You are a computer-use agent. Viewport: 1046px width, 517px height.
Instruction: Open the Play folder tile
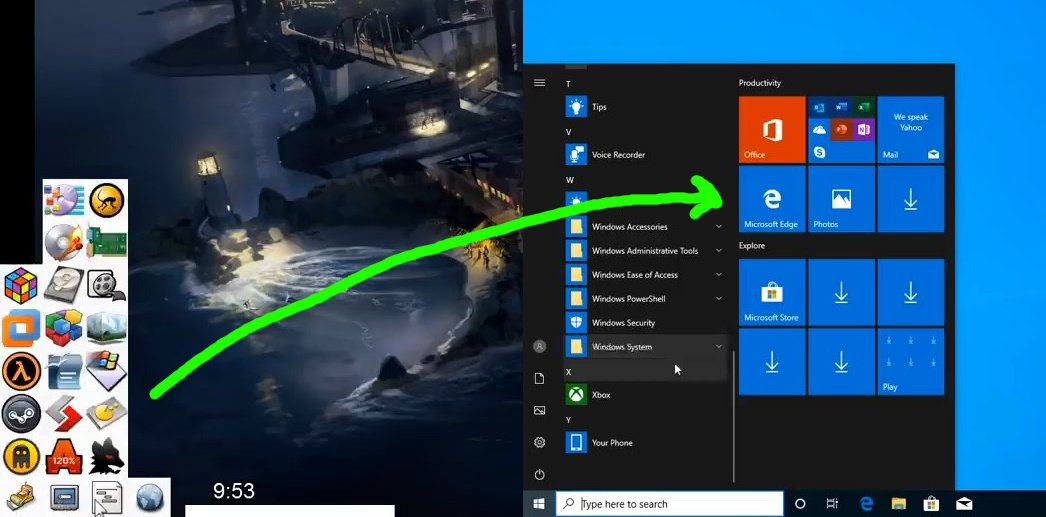click(911, 362)
